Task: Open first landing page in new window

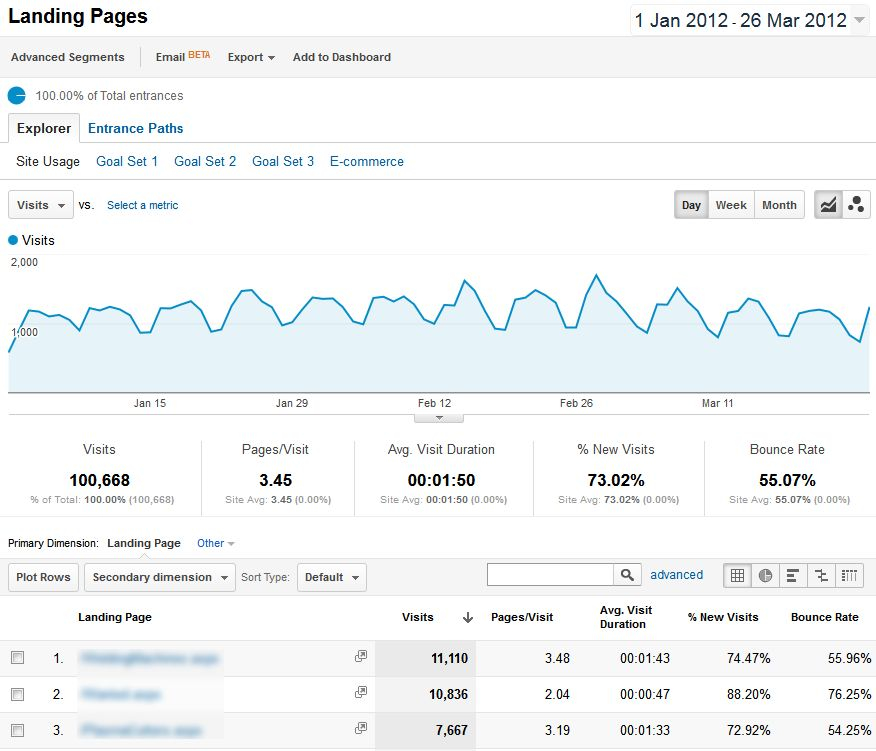Action: [x=361, y=657]
